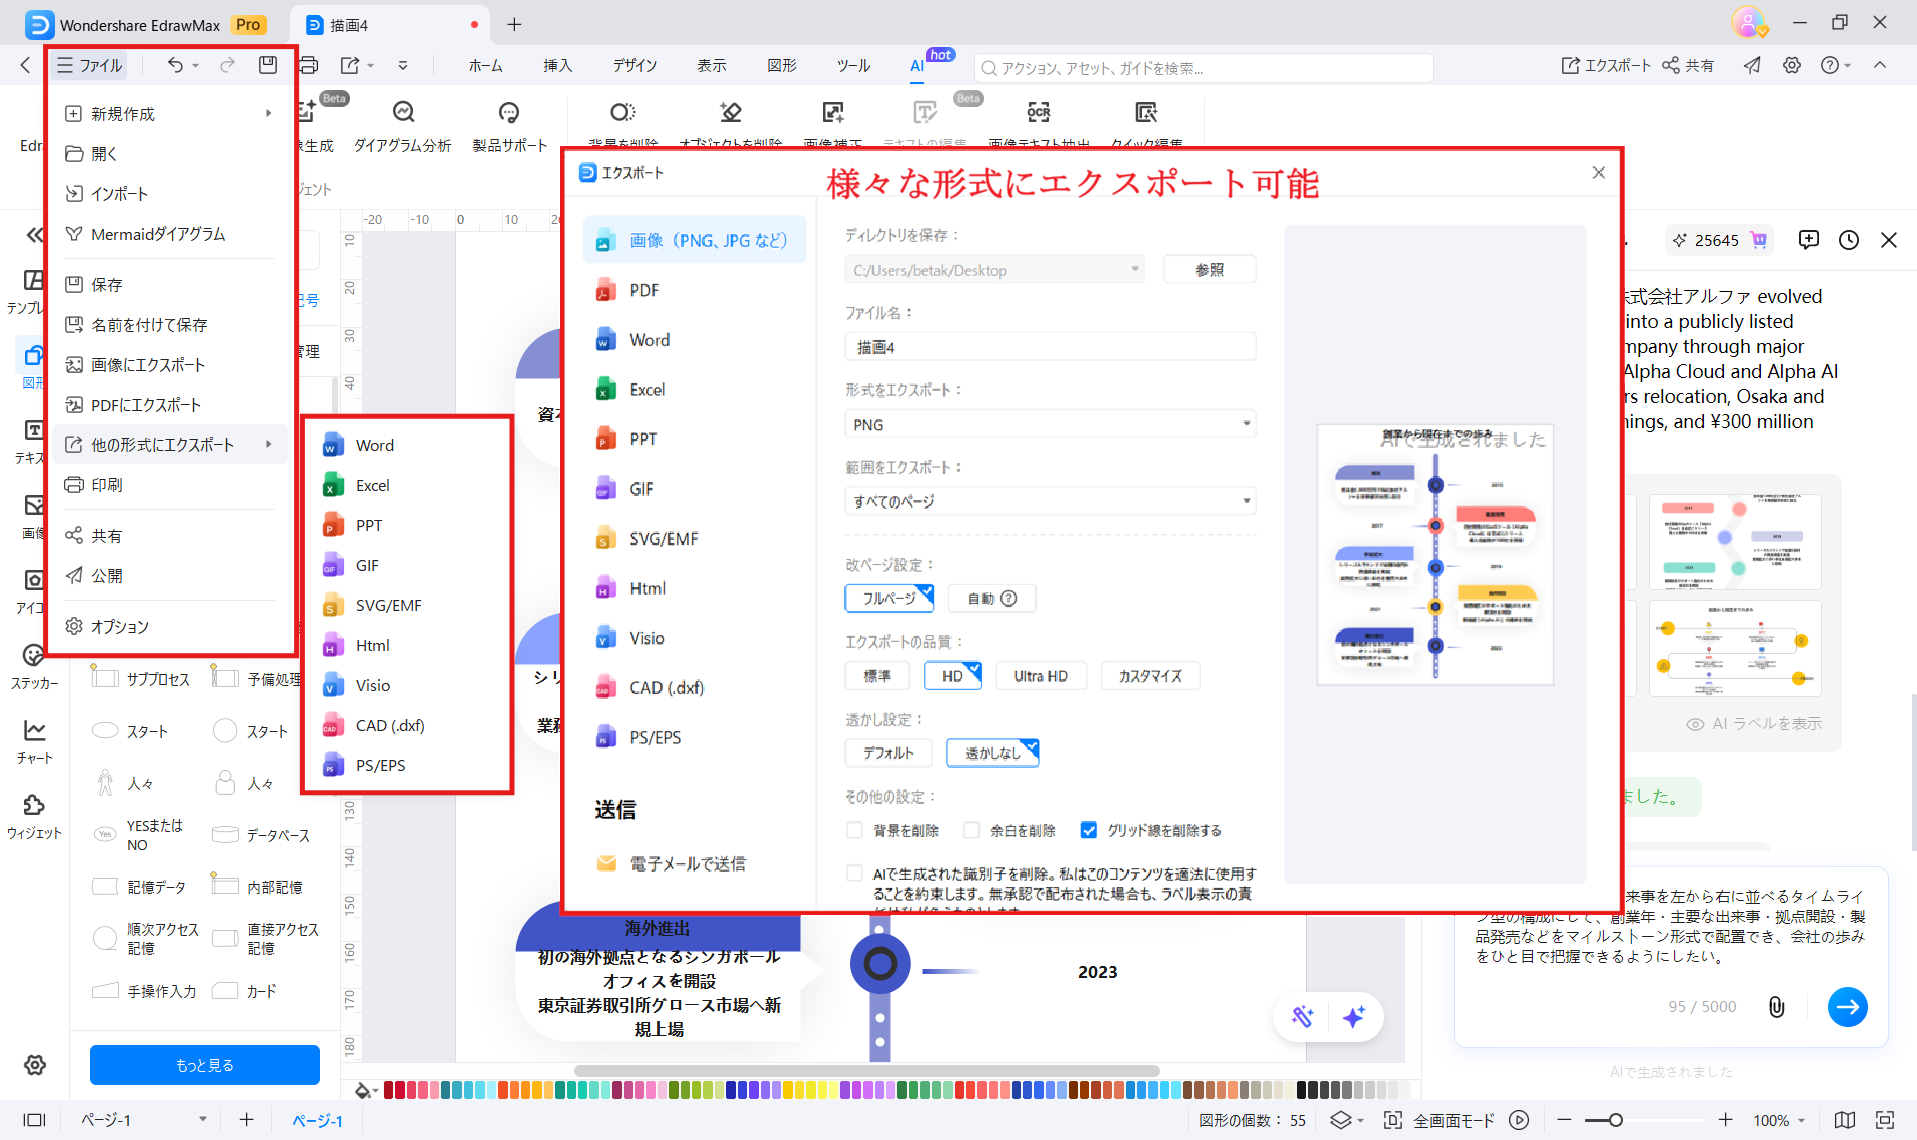Image resolution: width=1917 pixels, height=1140 pixels.
Task: Click the 共有 button top right
Action: (x=1688, y=65)
